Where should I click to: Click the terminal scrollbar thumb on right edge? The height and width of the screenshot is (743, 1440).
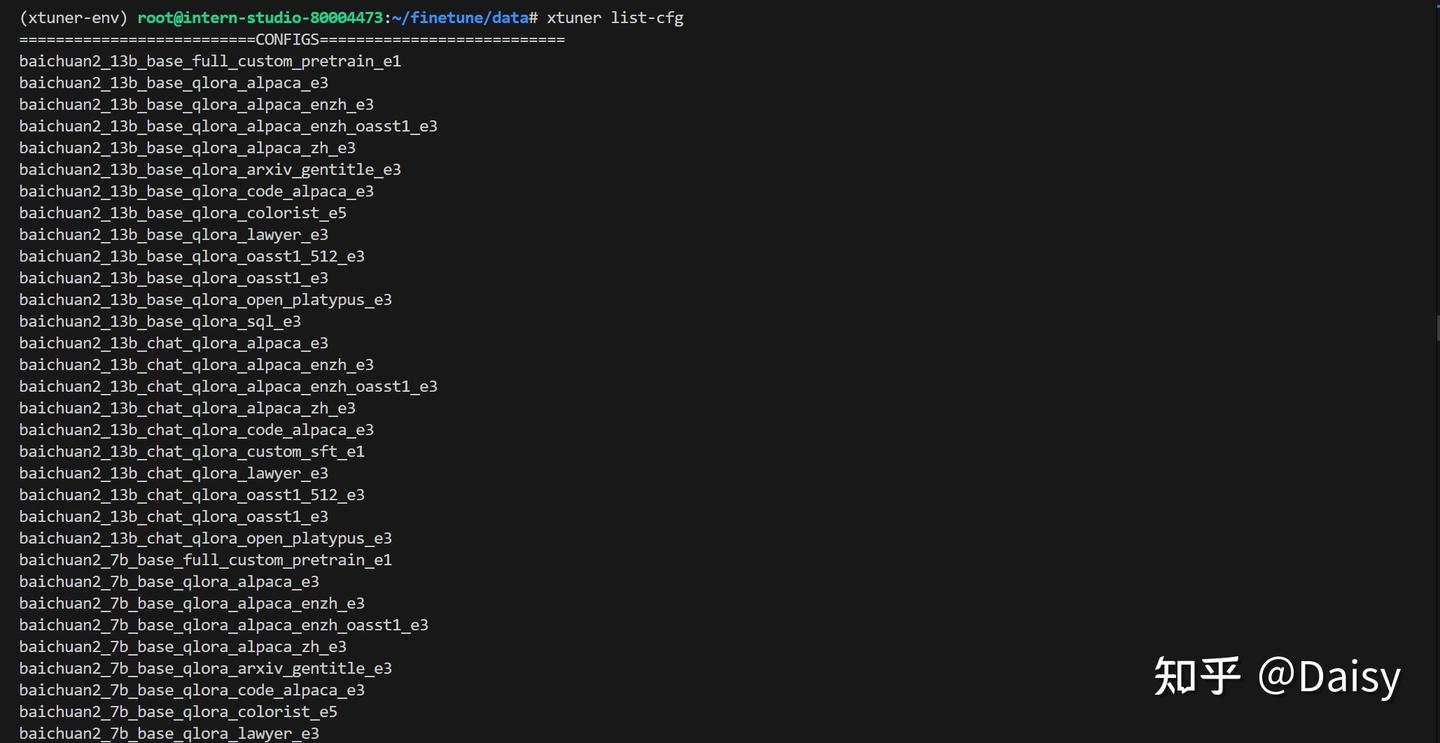(1437, 329)
